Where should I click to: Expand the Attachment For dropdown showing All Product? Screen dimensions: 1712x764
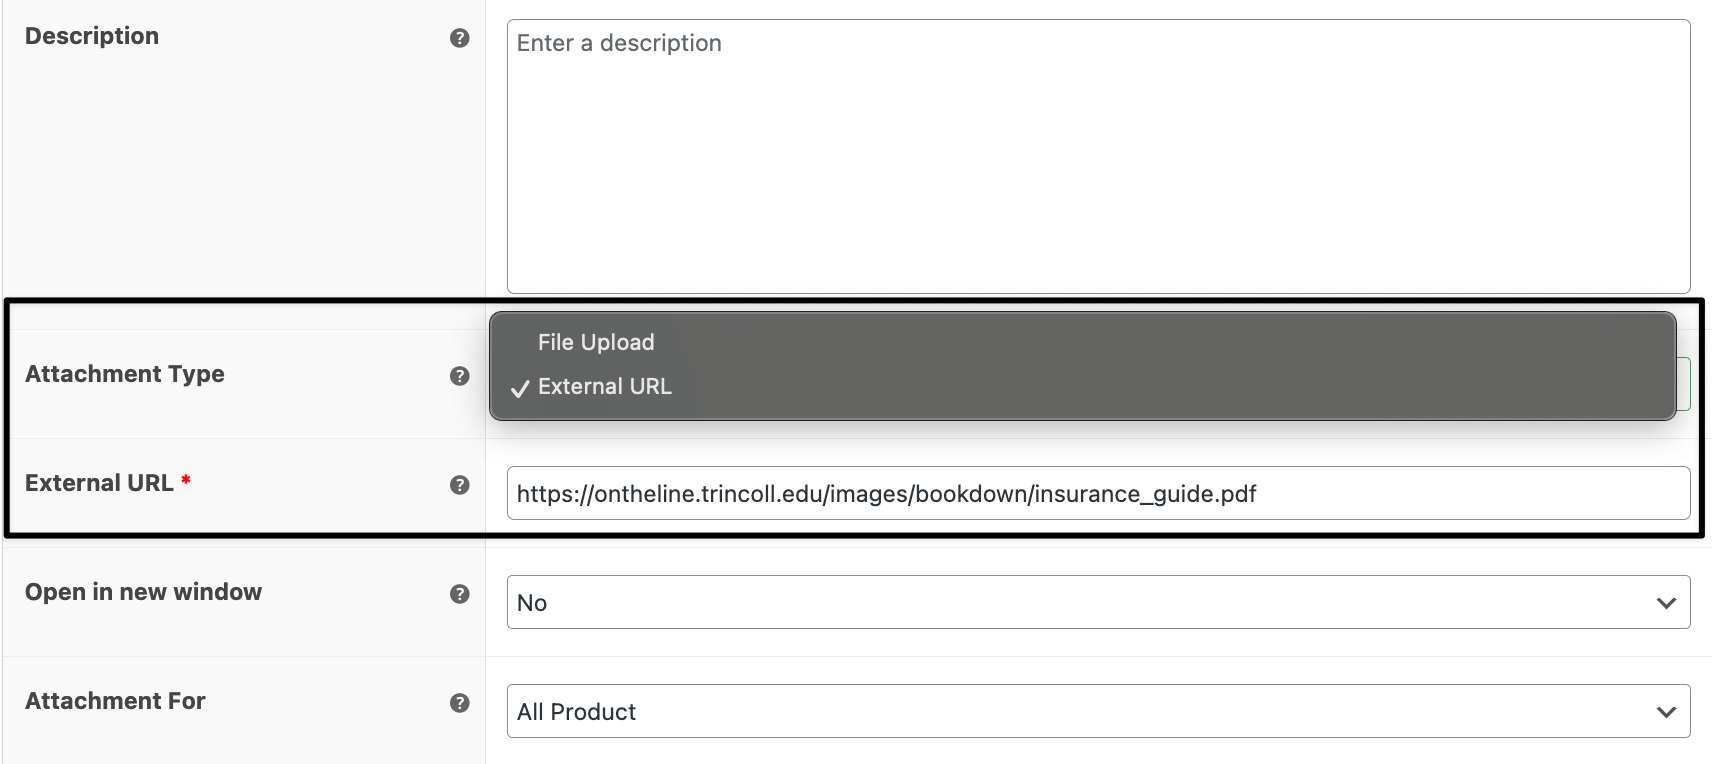coord(1098,711)
